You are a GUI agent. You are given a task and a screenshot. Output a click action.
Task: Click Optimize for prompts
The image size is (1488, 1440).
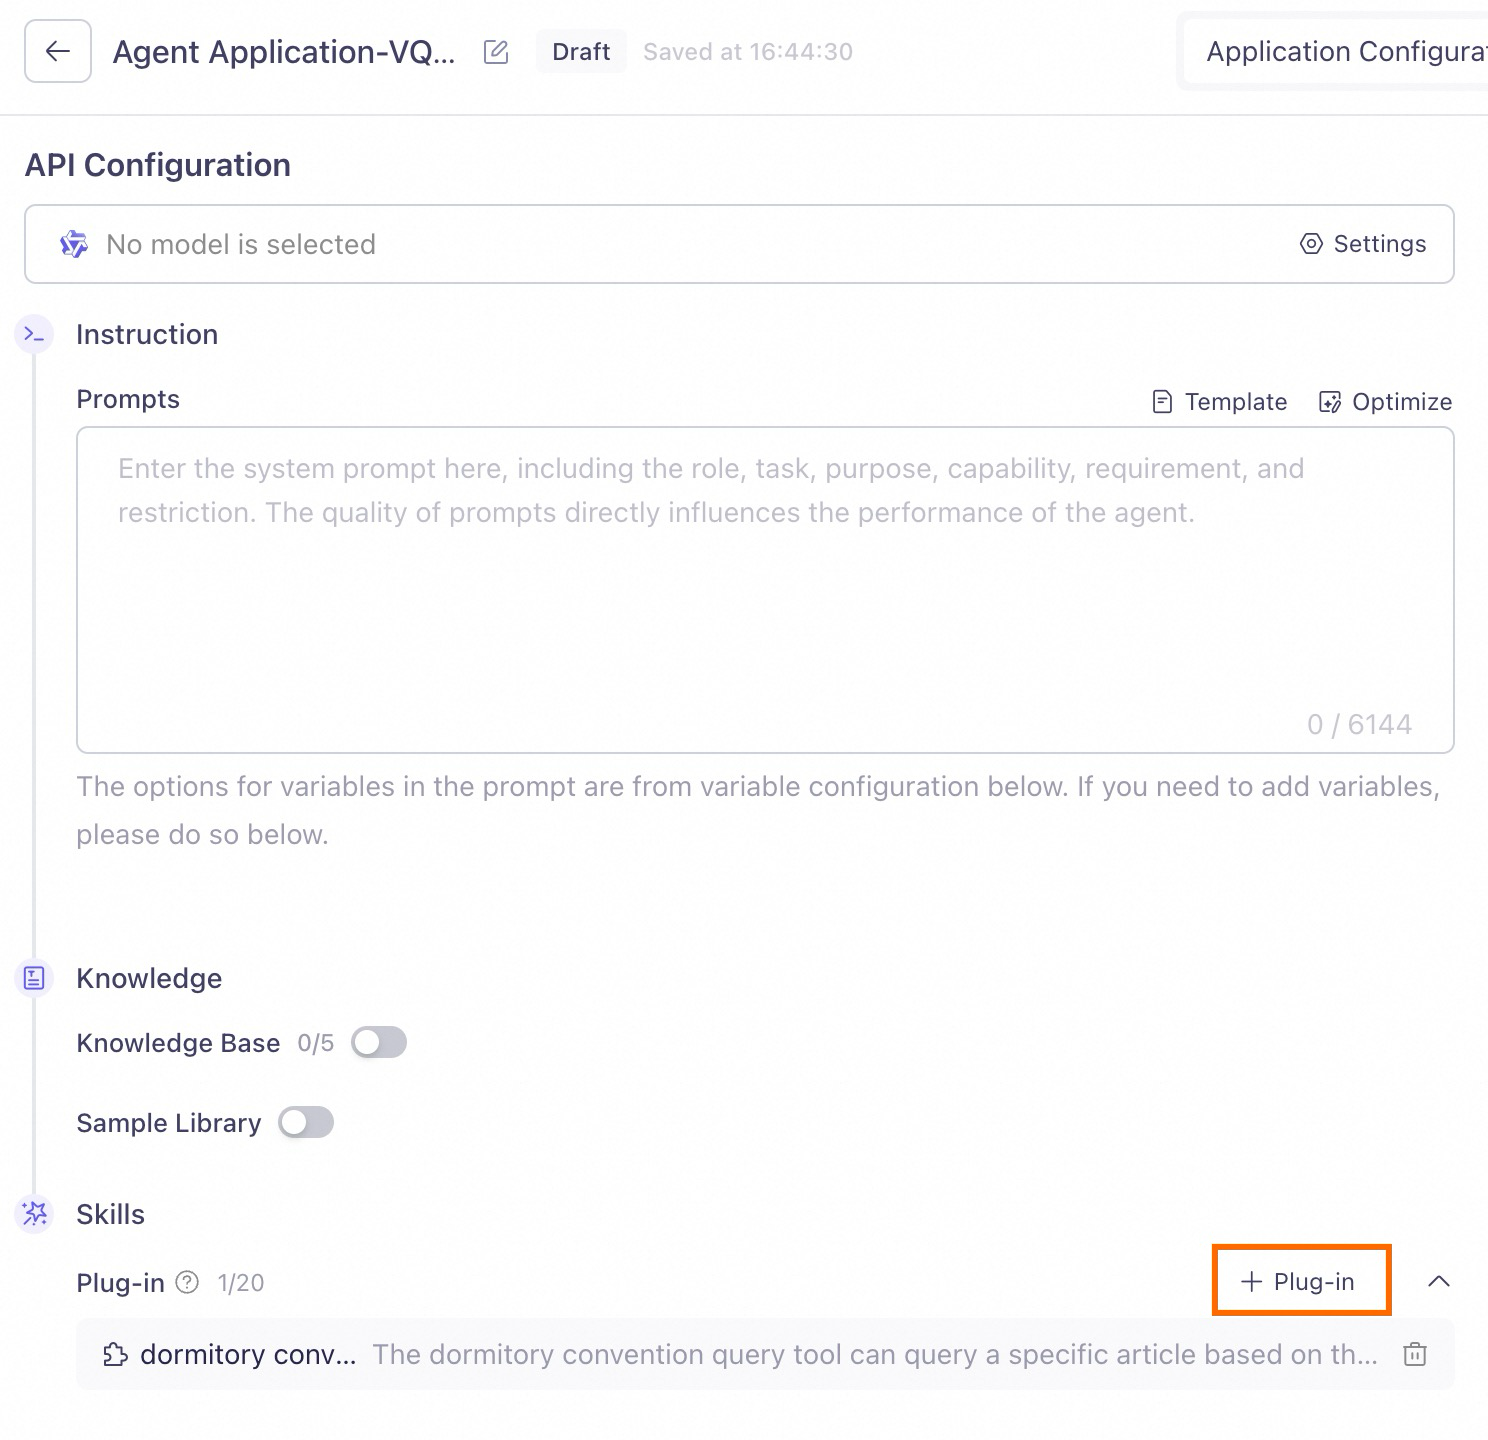(1385, 402)
